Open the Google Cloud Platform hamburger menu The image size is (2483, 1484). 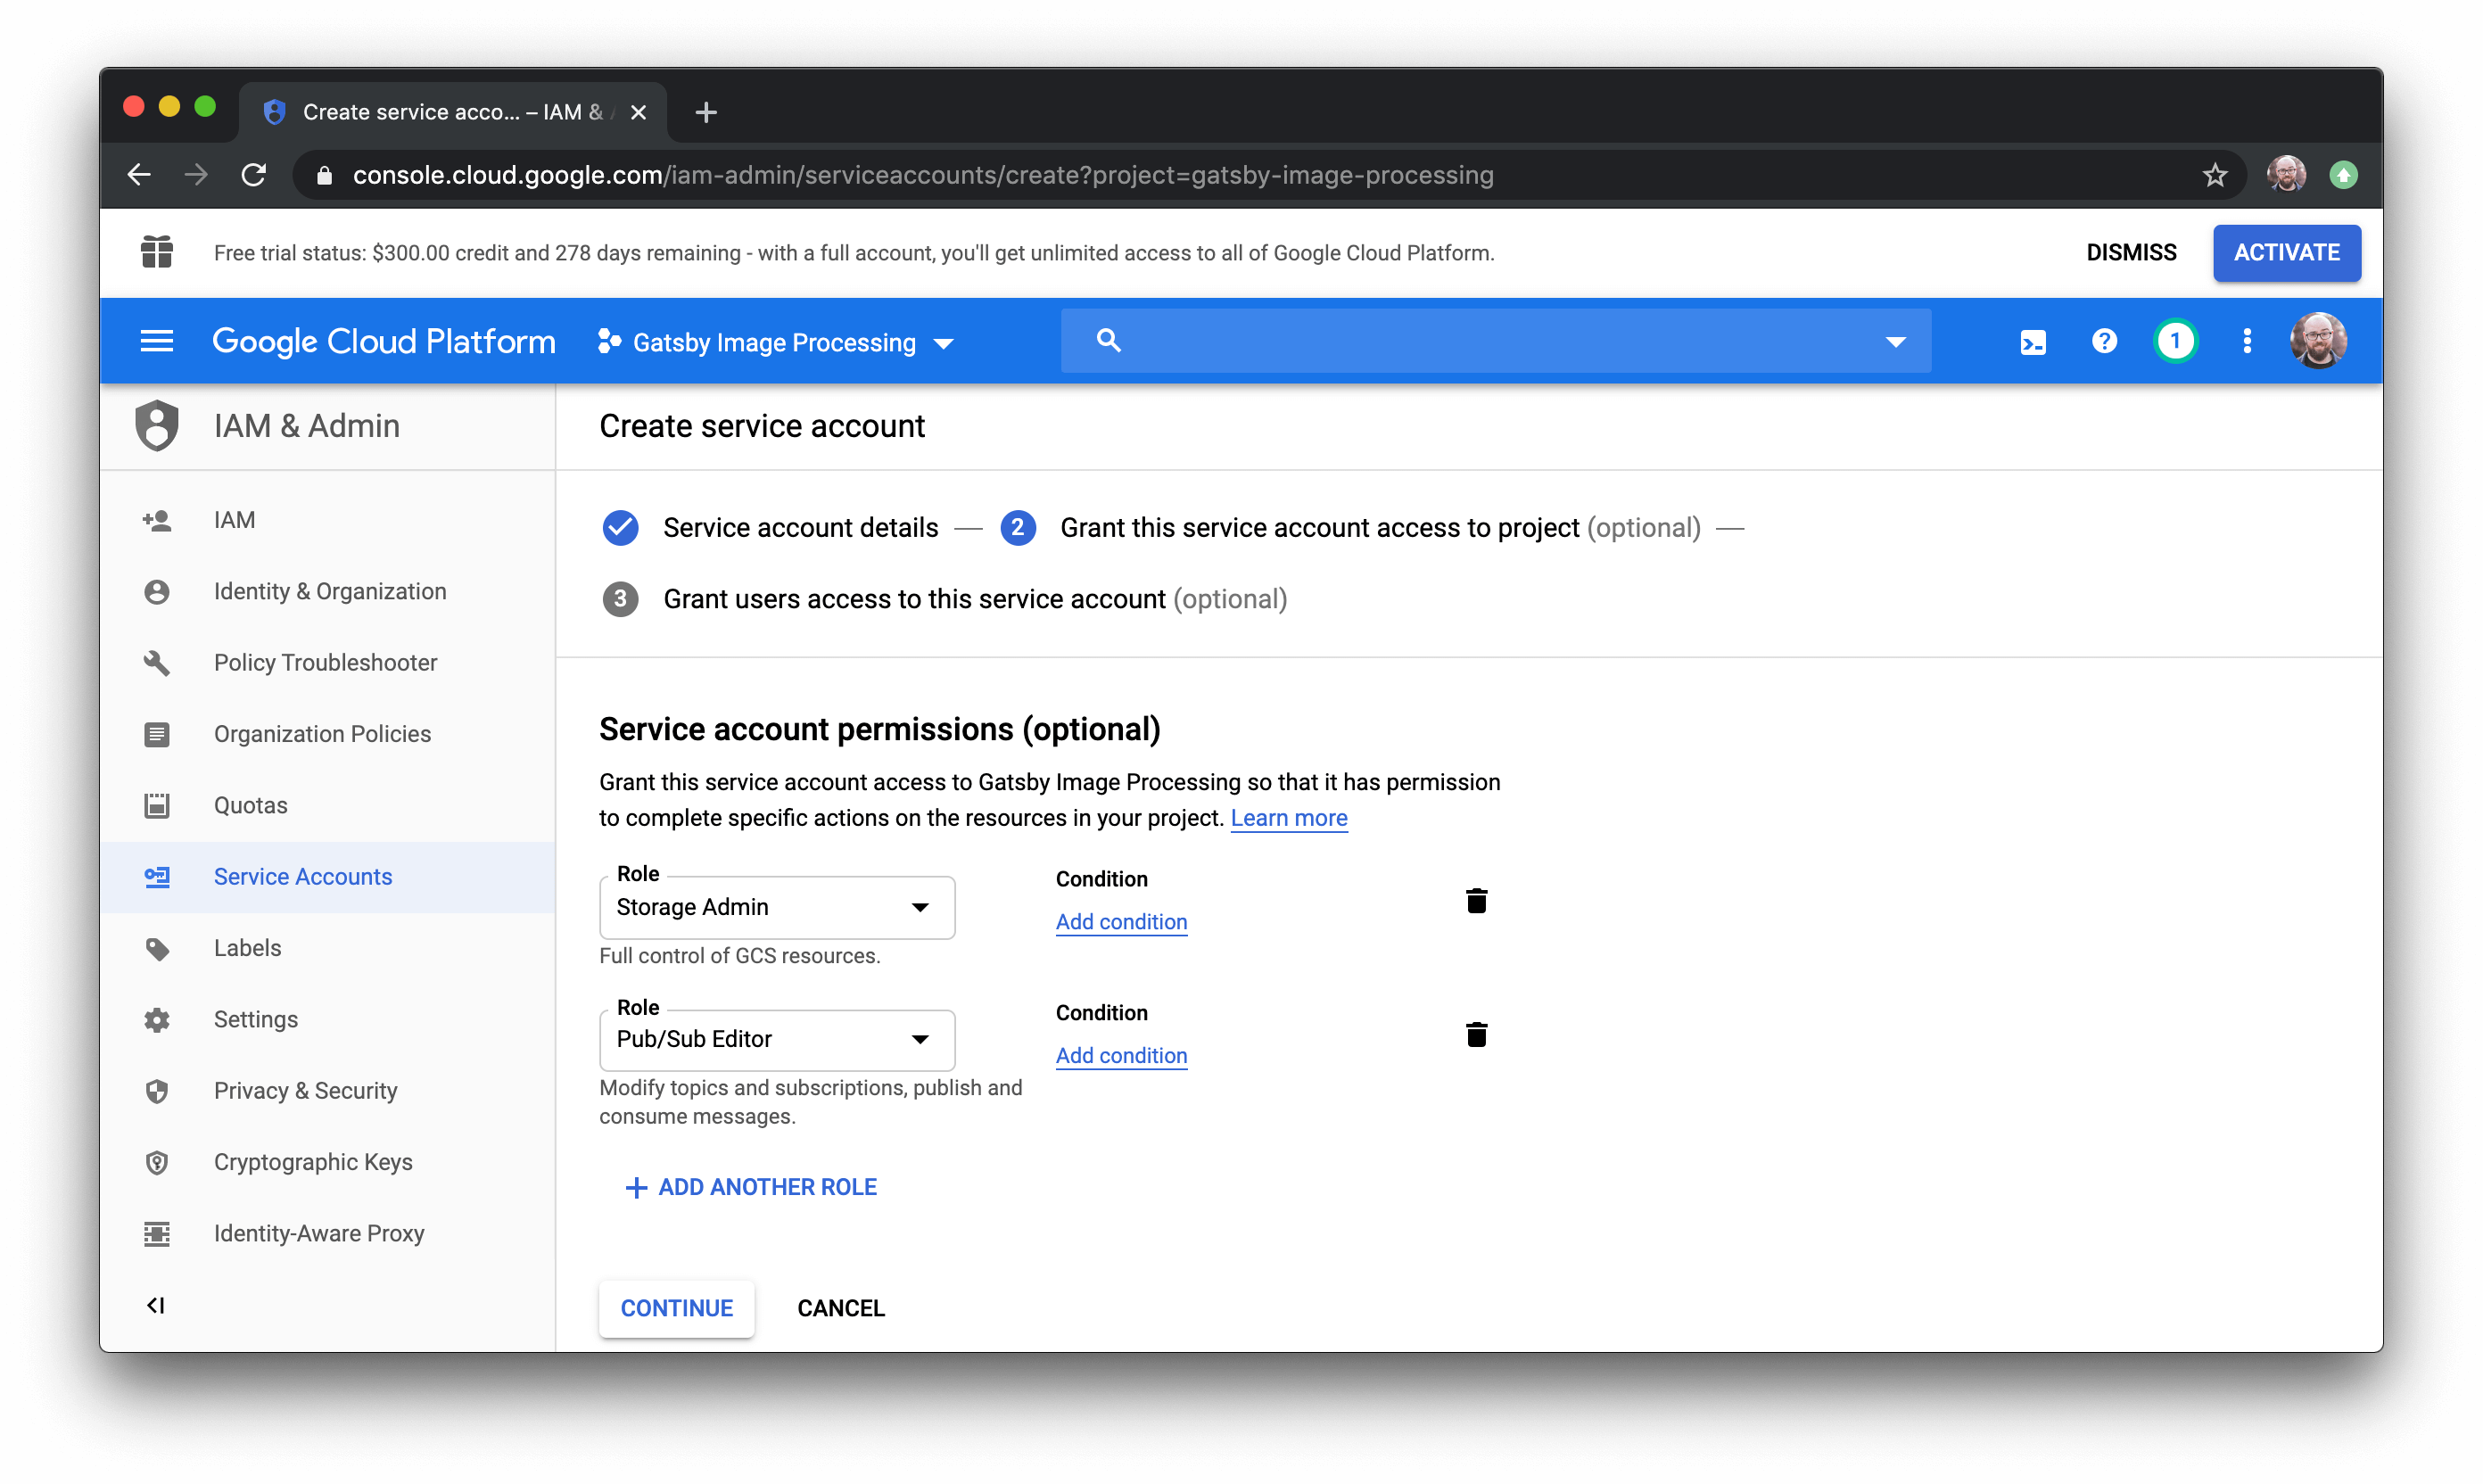(x=155, y=341)
